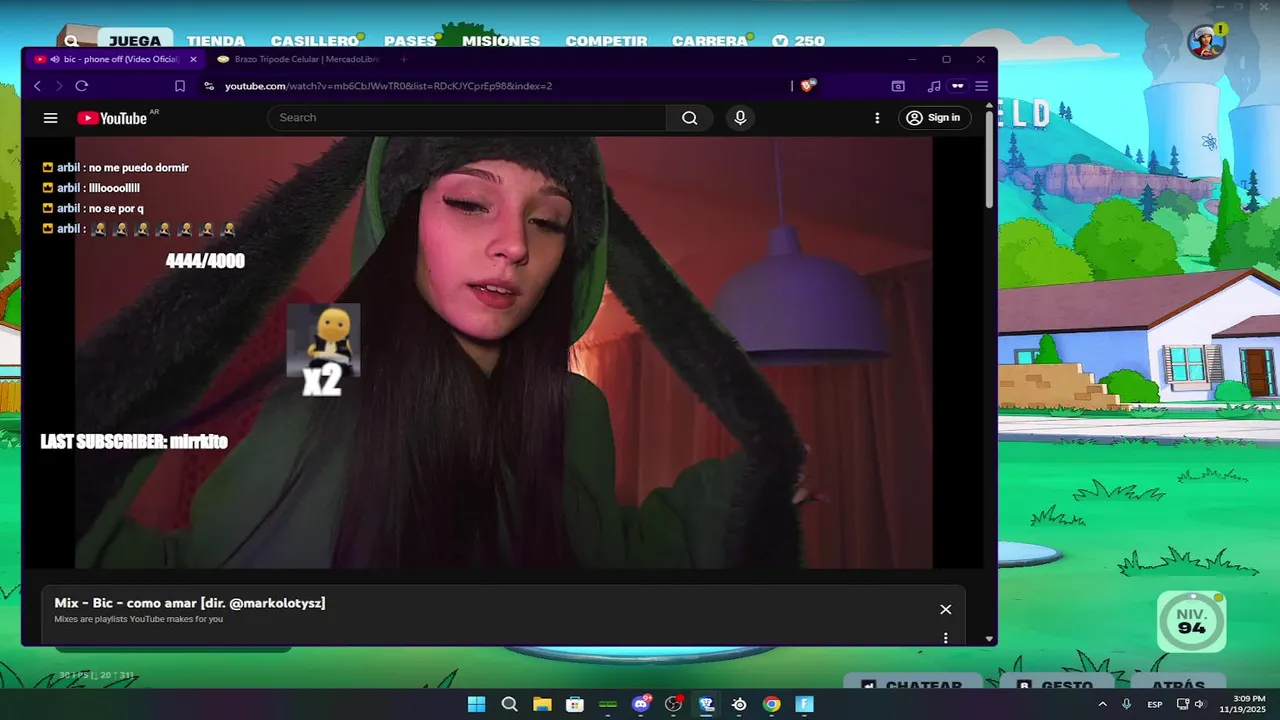Image resolution: width=1280 pixels, height=720 pixels.
Task: Open the clock showing 3:09 PM
Action: [x=1241, y=704]
